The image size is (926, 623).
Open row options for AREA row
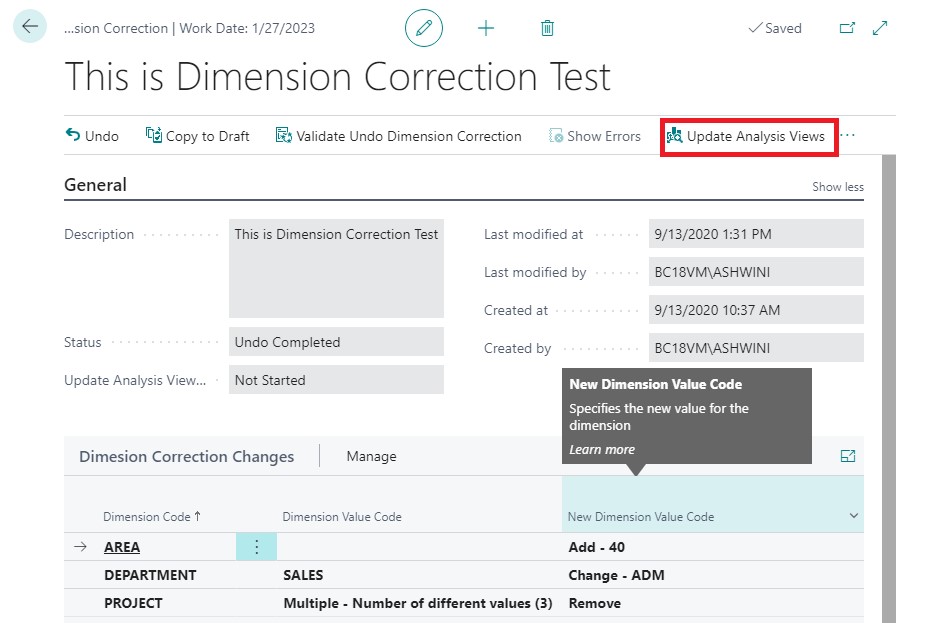(256, 547)
